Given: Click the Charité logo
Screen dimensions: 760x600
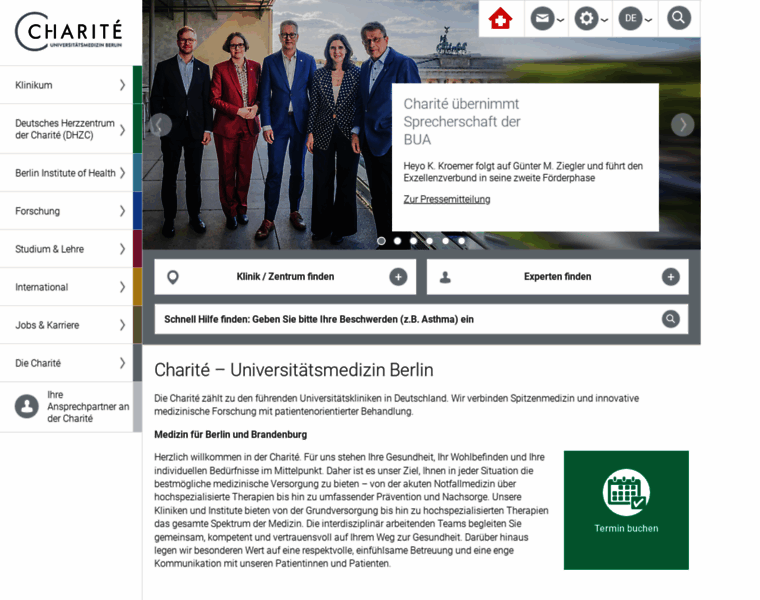Looking at the screenshot, I should [x=69, y=32].
